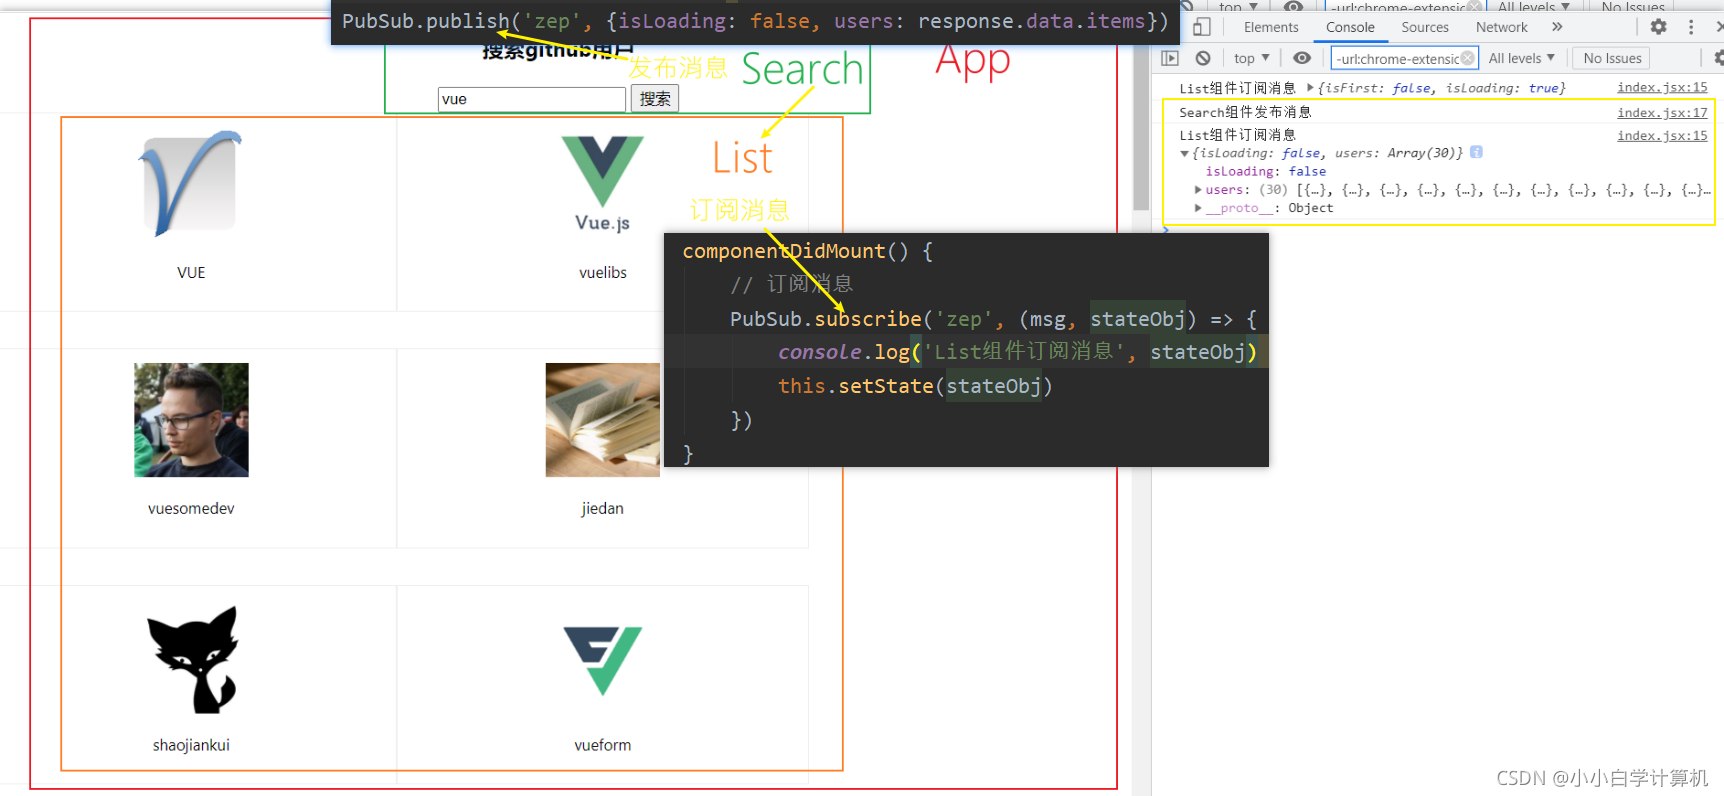
Task: Click the vuesomedev username label
Action: tap(191, 508)
